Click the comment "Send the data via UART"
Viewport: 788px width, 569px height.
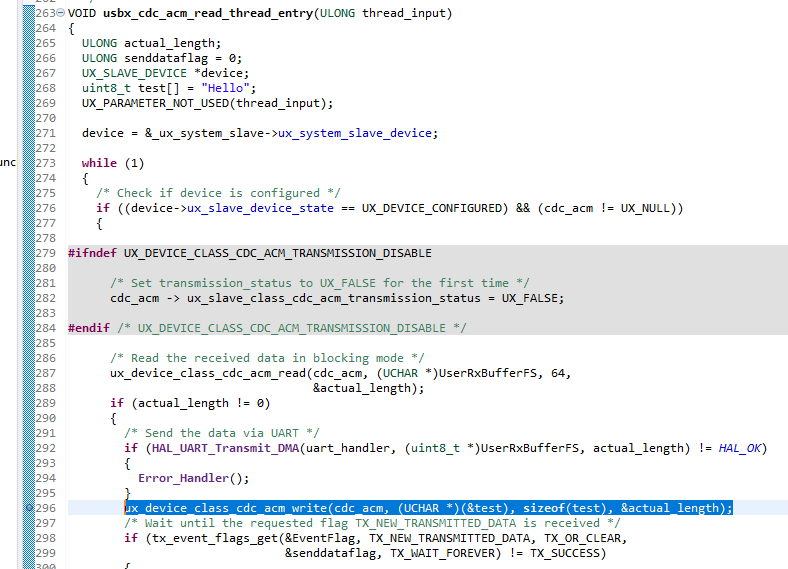click(222, 433)
